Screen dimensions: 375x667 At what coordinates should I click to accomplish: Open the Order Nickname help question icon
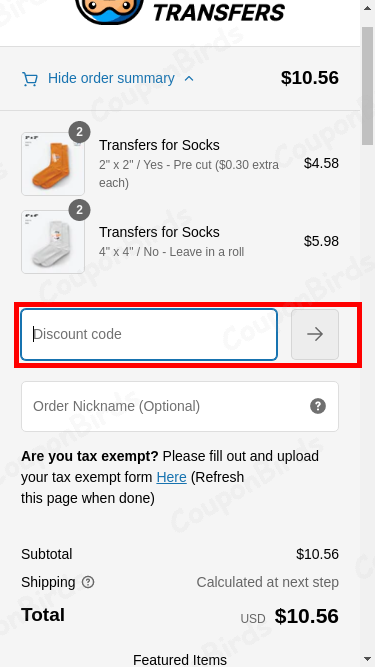tap(318, 406)
